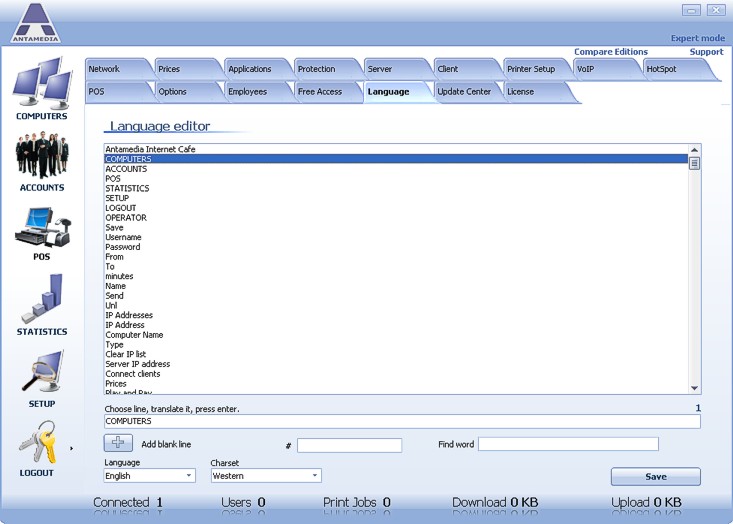Select the 'LOGOUT' list line

(x=396, y=208)
